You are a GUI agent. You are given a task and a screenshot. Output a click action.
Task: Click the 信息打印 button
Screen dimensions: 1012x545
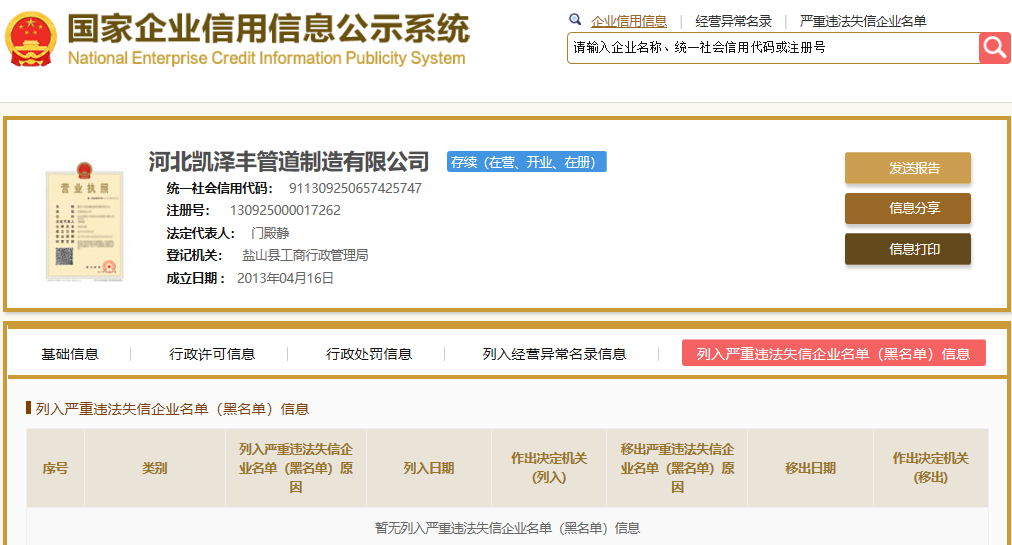pyautogui.click(x=907, y=249)
